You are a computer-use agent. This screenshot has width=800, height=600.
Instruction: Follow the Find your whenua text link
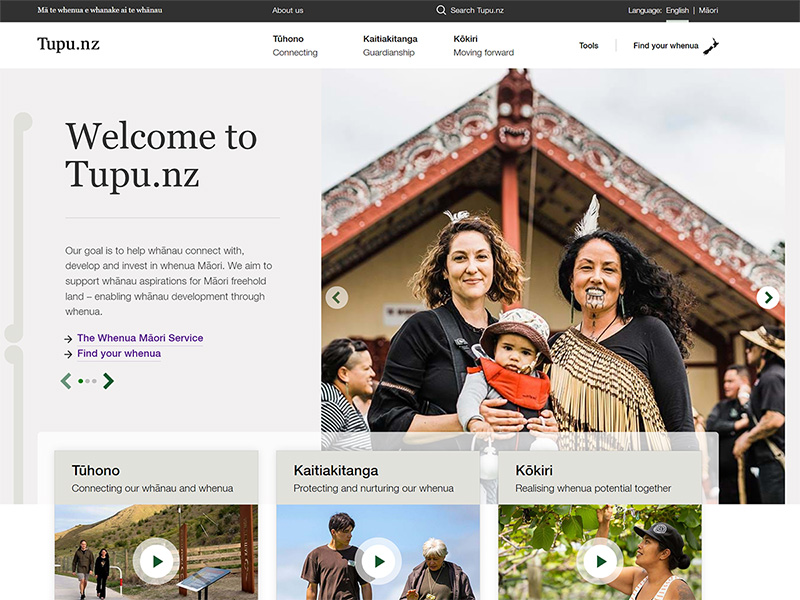click(119, 353)
